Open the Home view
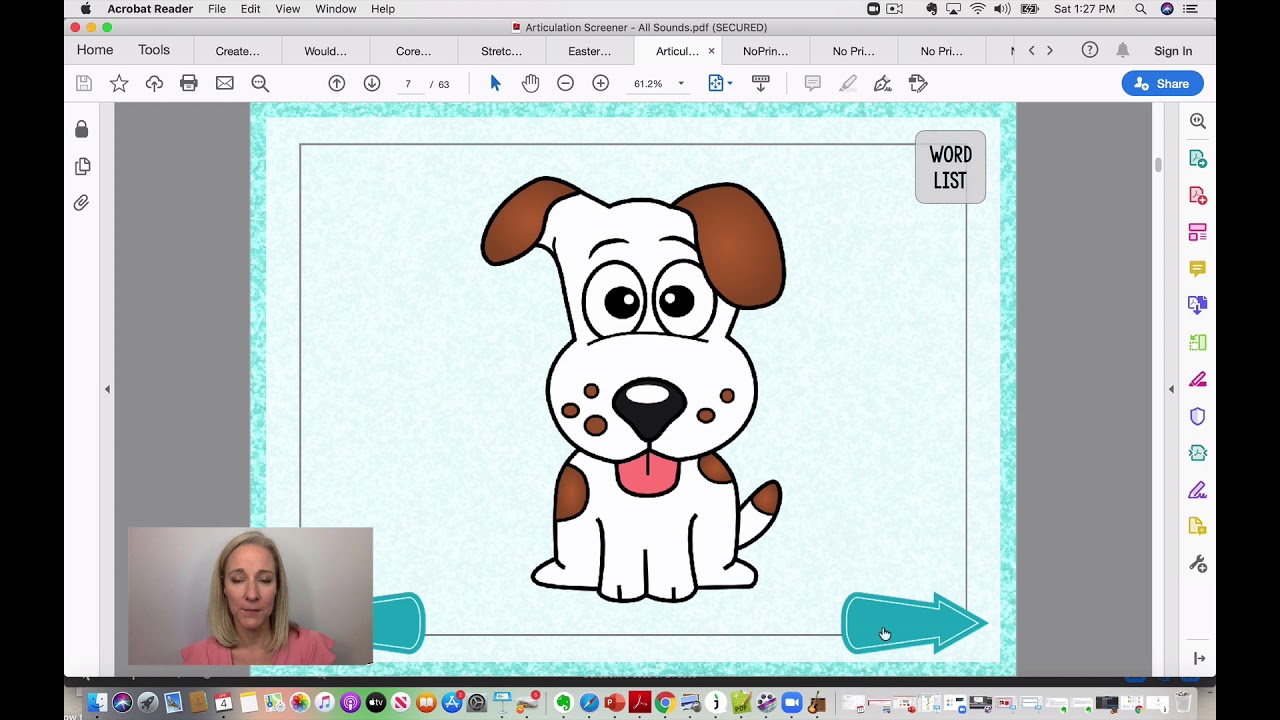This screenshot has height=720, width=1280. coord(95,50)
